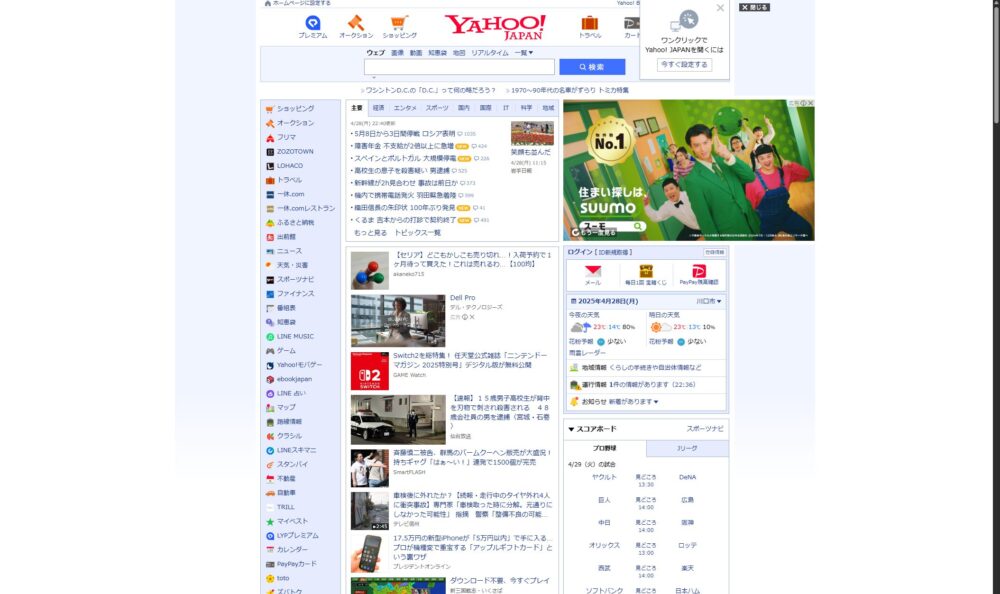Click the page vertical scrollbar
This screenshot has height=594, width=1000.
[996, 64]
